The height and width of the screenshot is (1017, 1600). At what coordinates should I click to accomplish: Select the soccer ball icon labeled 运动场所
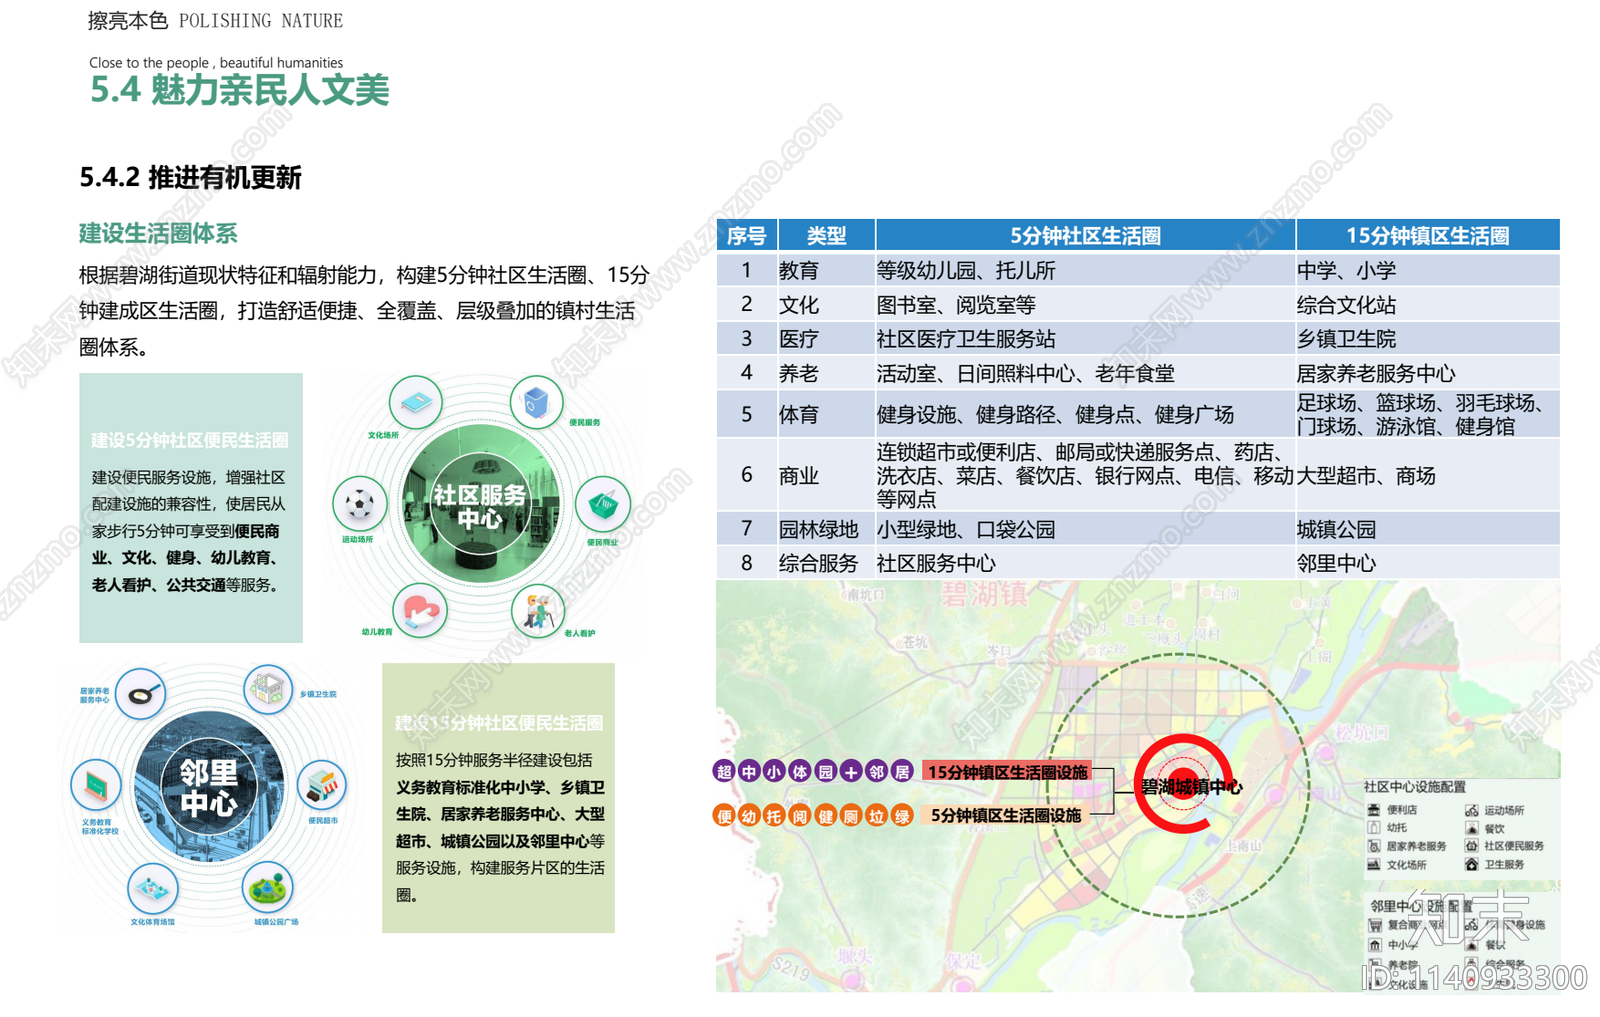[360, 504]
